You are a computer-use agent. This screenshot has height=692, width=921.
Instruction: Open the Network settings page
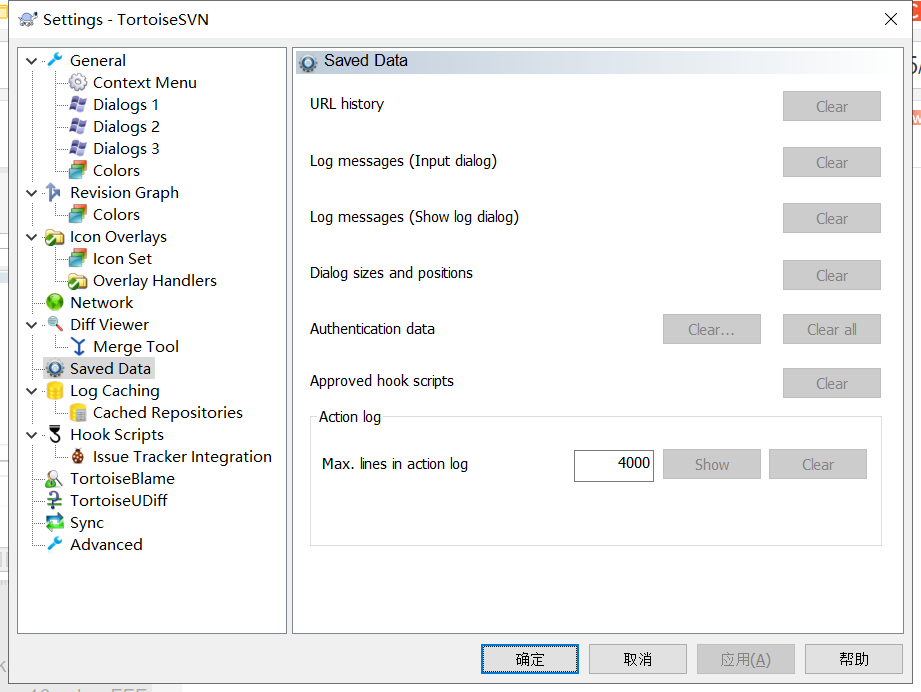point(102,303)
